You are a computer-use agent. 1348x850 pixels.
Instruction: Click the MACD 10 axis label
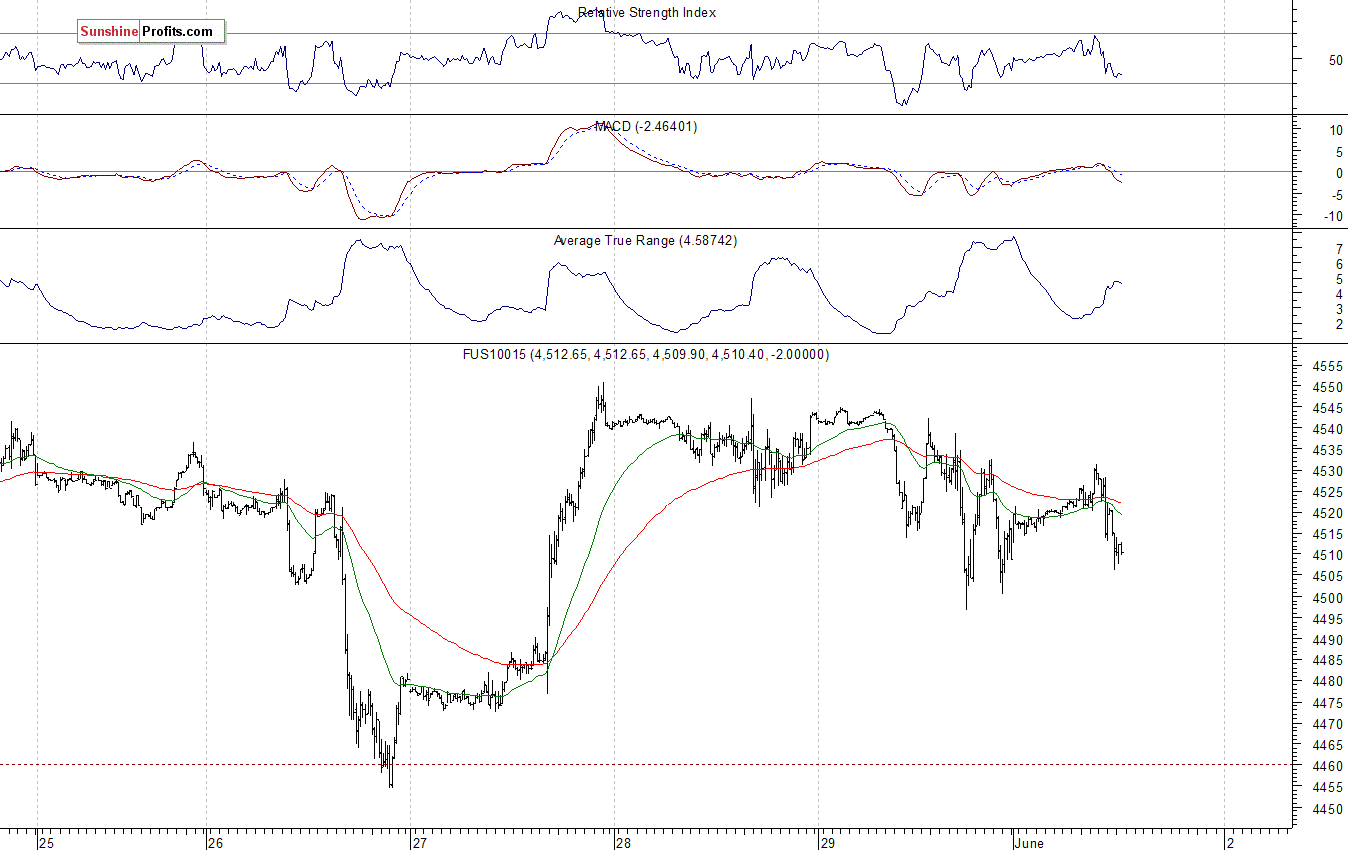point(1335,130)
